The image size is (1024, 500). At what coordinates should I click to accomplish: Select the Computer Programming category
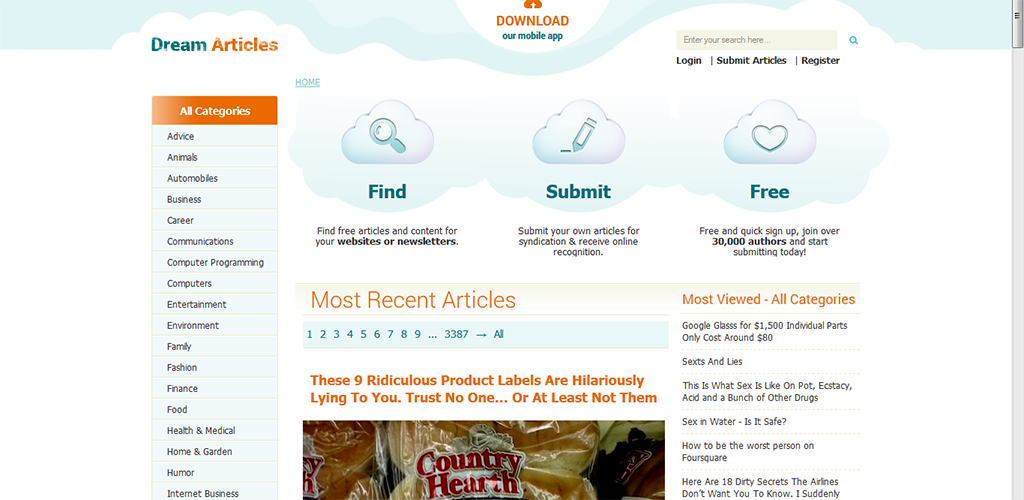[x=215, y=262]
